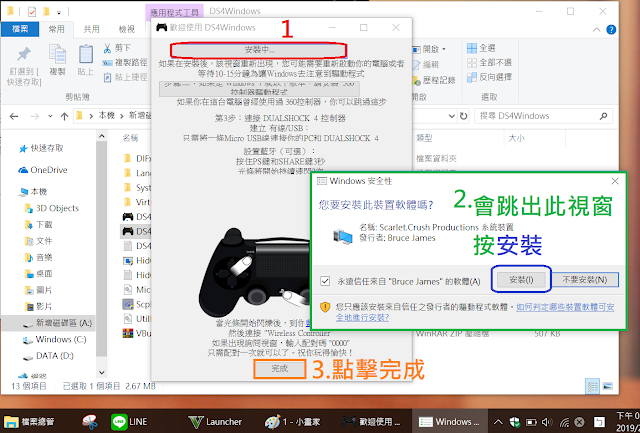Click the search magnifier icon
Image resolution: width=640 pixels, height=433 pixels.
click(x=603, y=116)
